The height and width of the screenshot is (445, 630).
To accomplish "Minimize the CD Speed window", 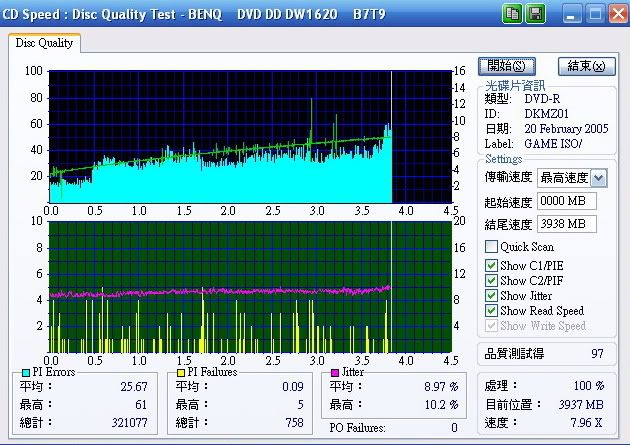I will click(571, 14).
